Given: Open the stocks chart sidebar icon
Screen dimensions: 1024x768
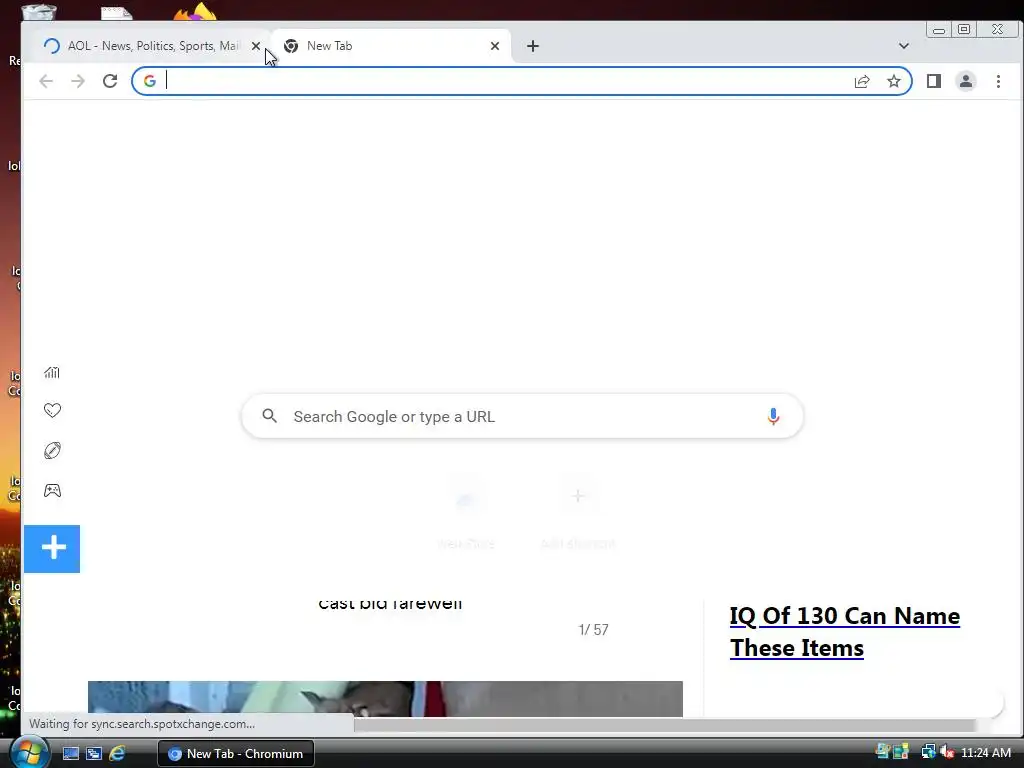Looking at the screenshot, I should click(x=52, y=372).
